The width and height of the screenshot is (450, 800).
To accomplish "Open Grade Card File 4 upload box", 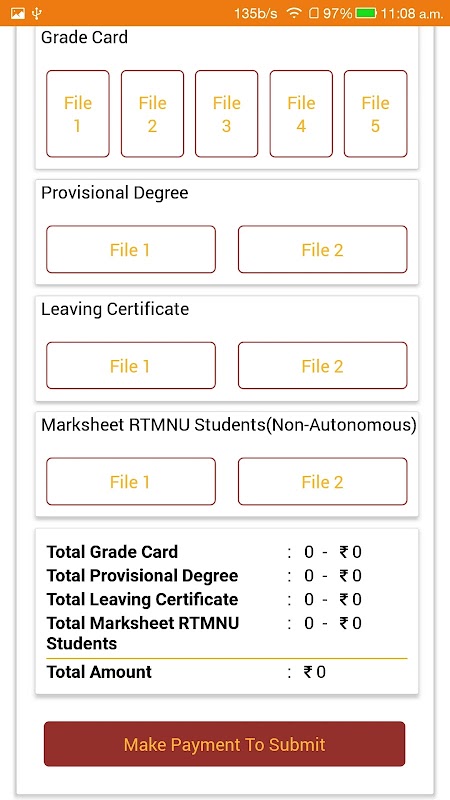I will tap(301, 114).
